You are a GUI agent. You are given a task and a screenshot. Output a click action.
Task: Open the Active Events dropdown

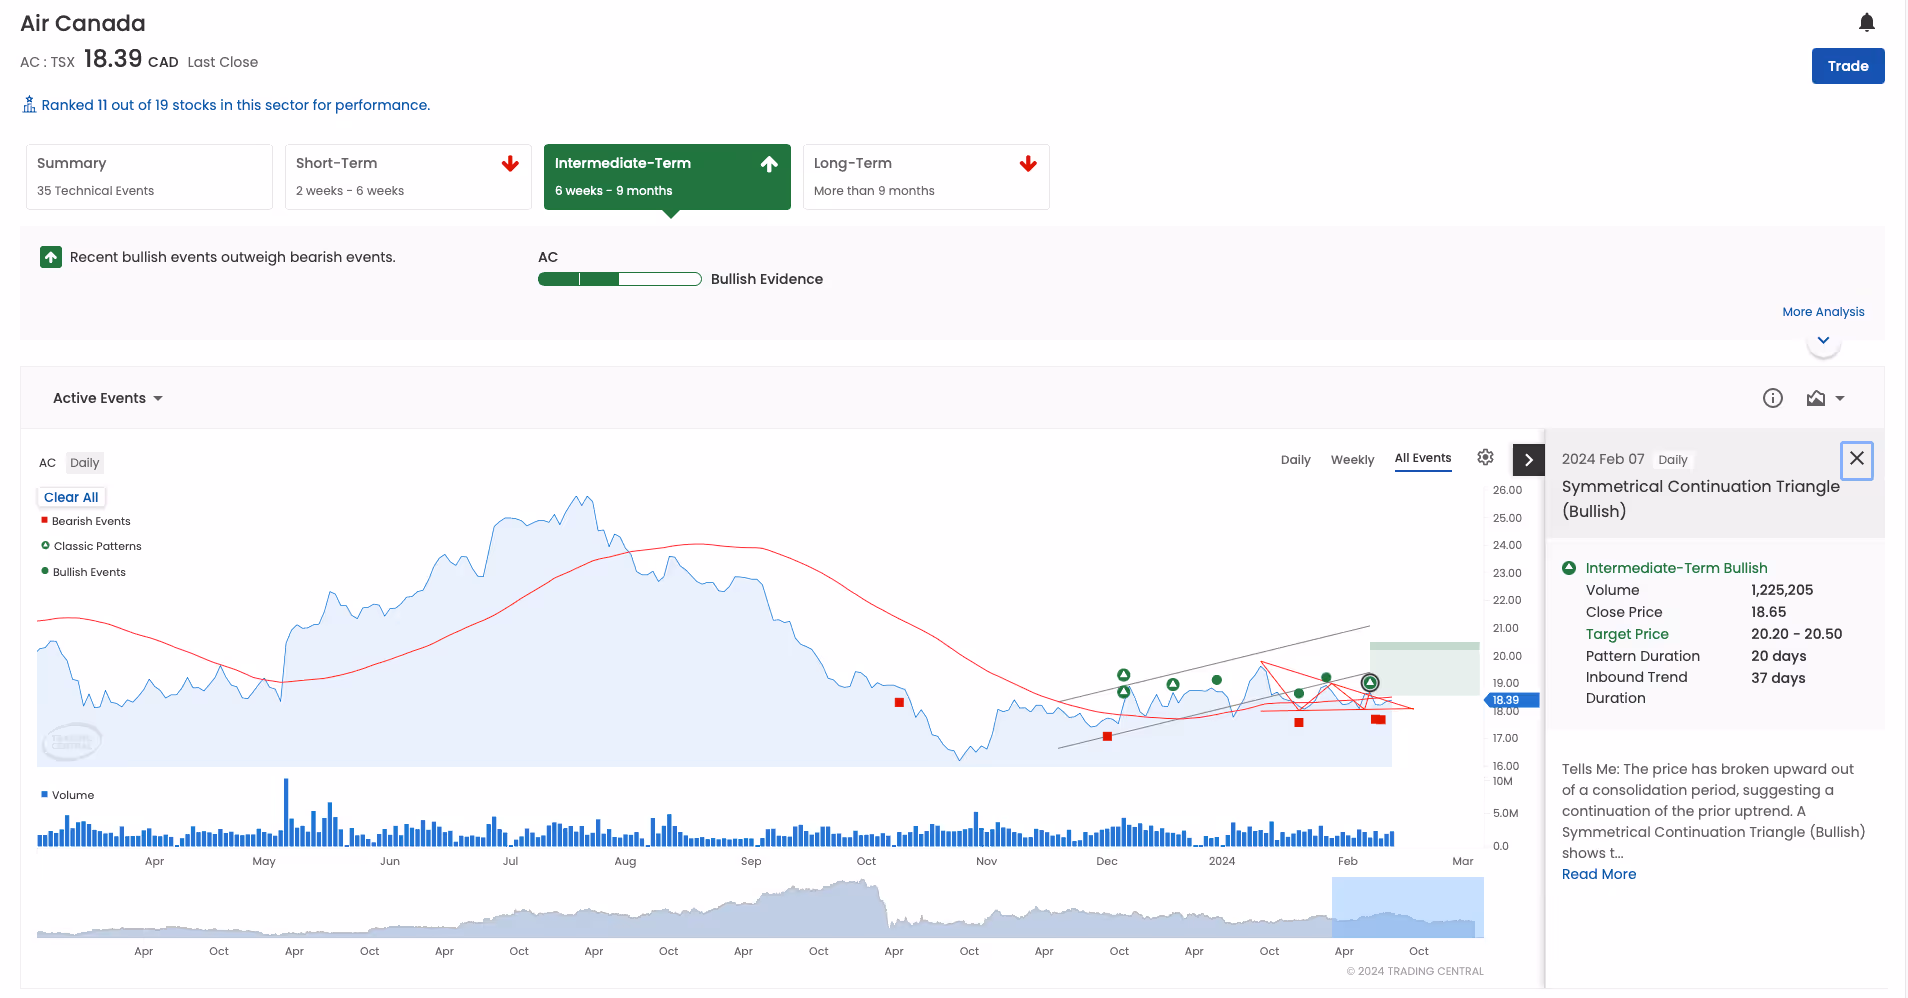pos(107,398)
